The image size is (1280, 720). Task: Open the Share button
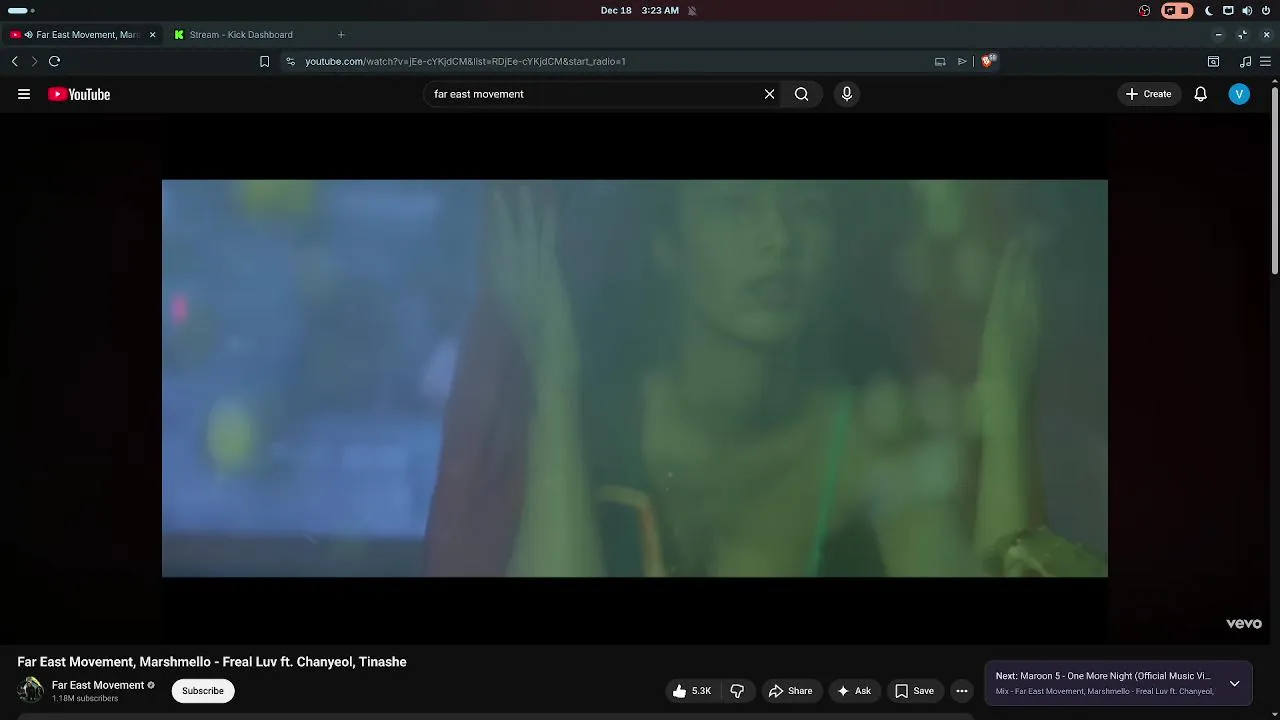pyautogui.click(x=790, y=691)
